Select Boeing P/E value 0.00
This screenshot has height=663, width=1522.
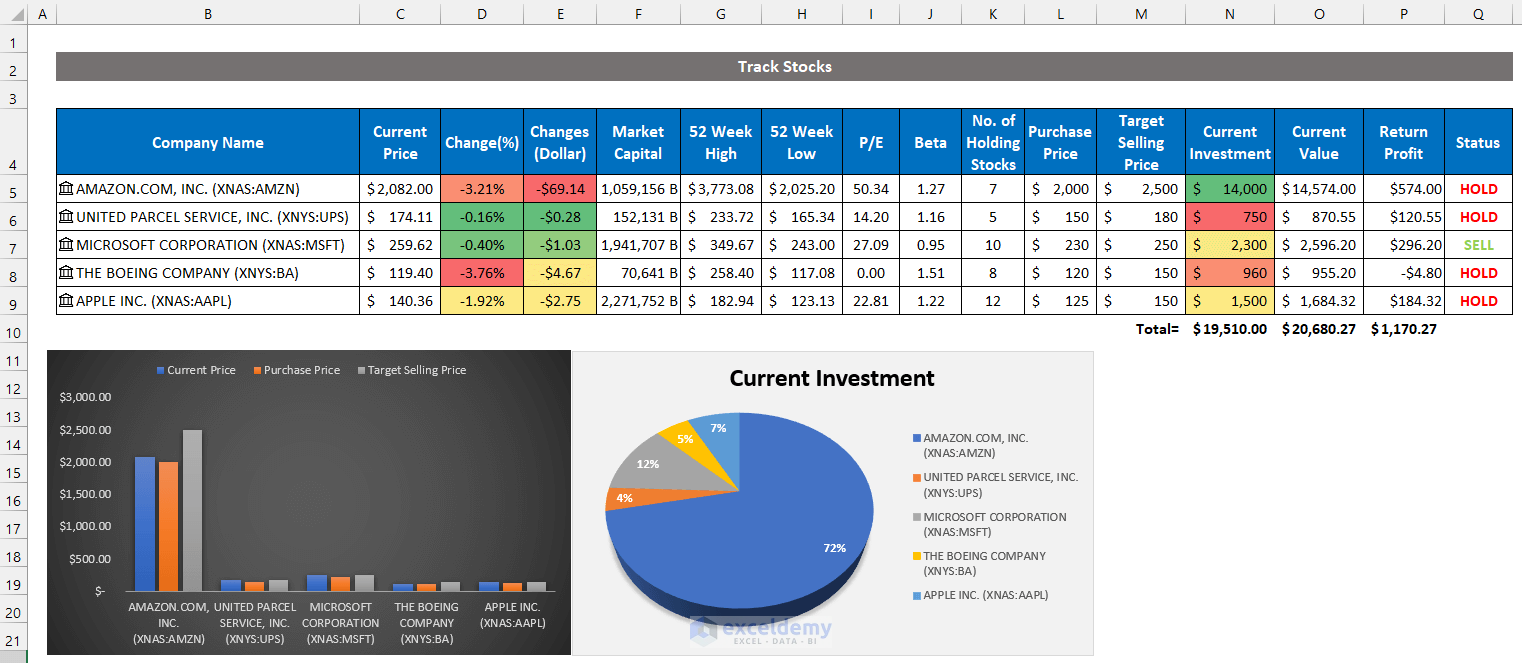(x=871, y=273)
